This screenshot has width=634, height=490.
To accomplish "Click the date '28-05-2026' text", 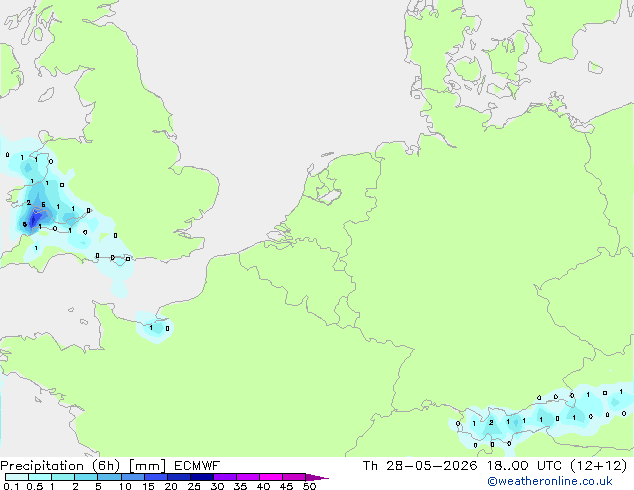I will (431, 466).
